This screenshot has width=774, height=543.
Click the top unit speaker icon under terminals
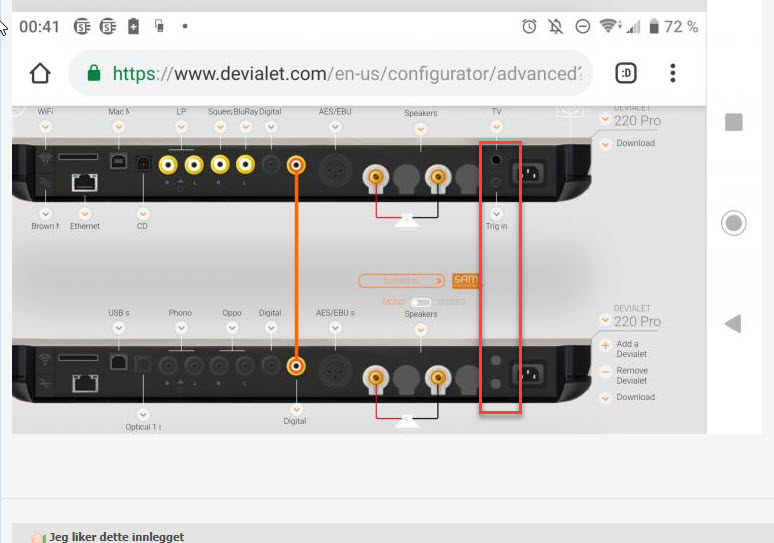[x=407, y=221]
